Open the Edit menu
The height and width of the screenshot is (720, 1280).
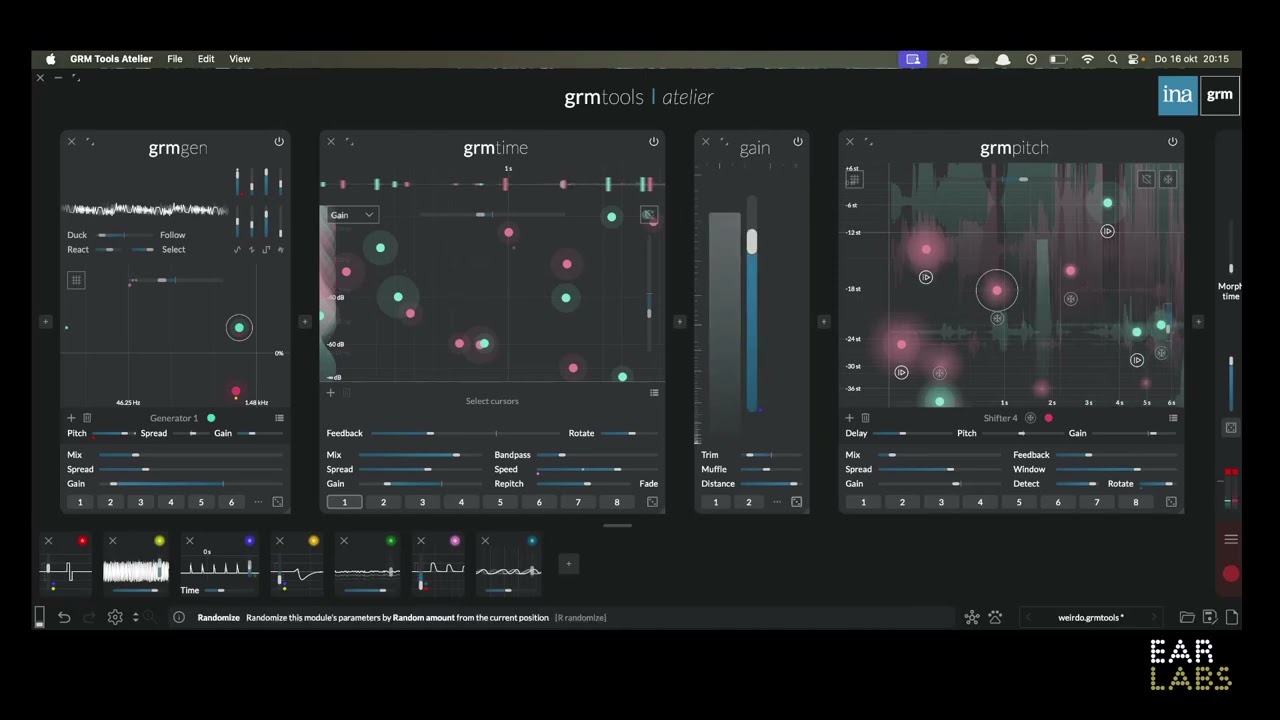(206, 59)
